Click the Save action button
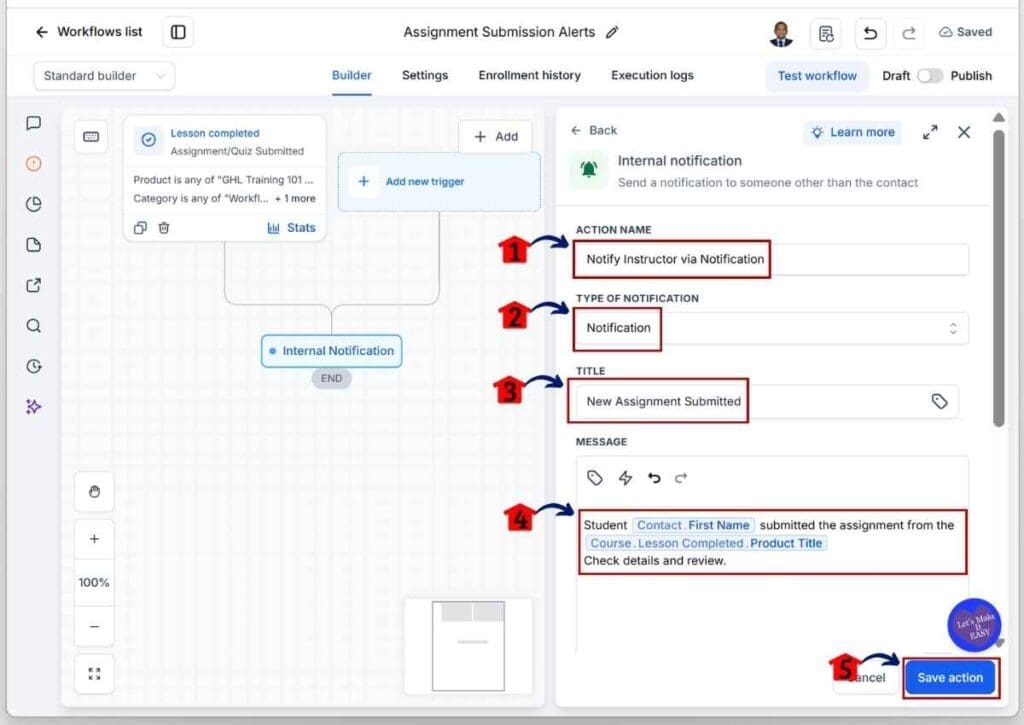Viewport: 1024px width, 725px height. pos(950,678)
